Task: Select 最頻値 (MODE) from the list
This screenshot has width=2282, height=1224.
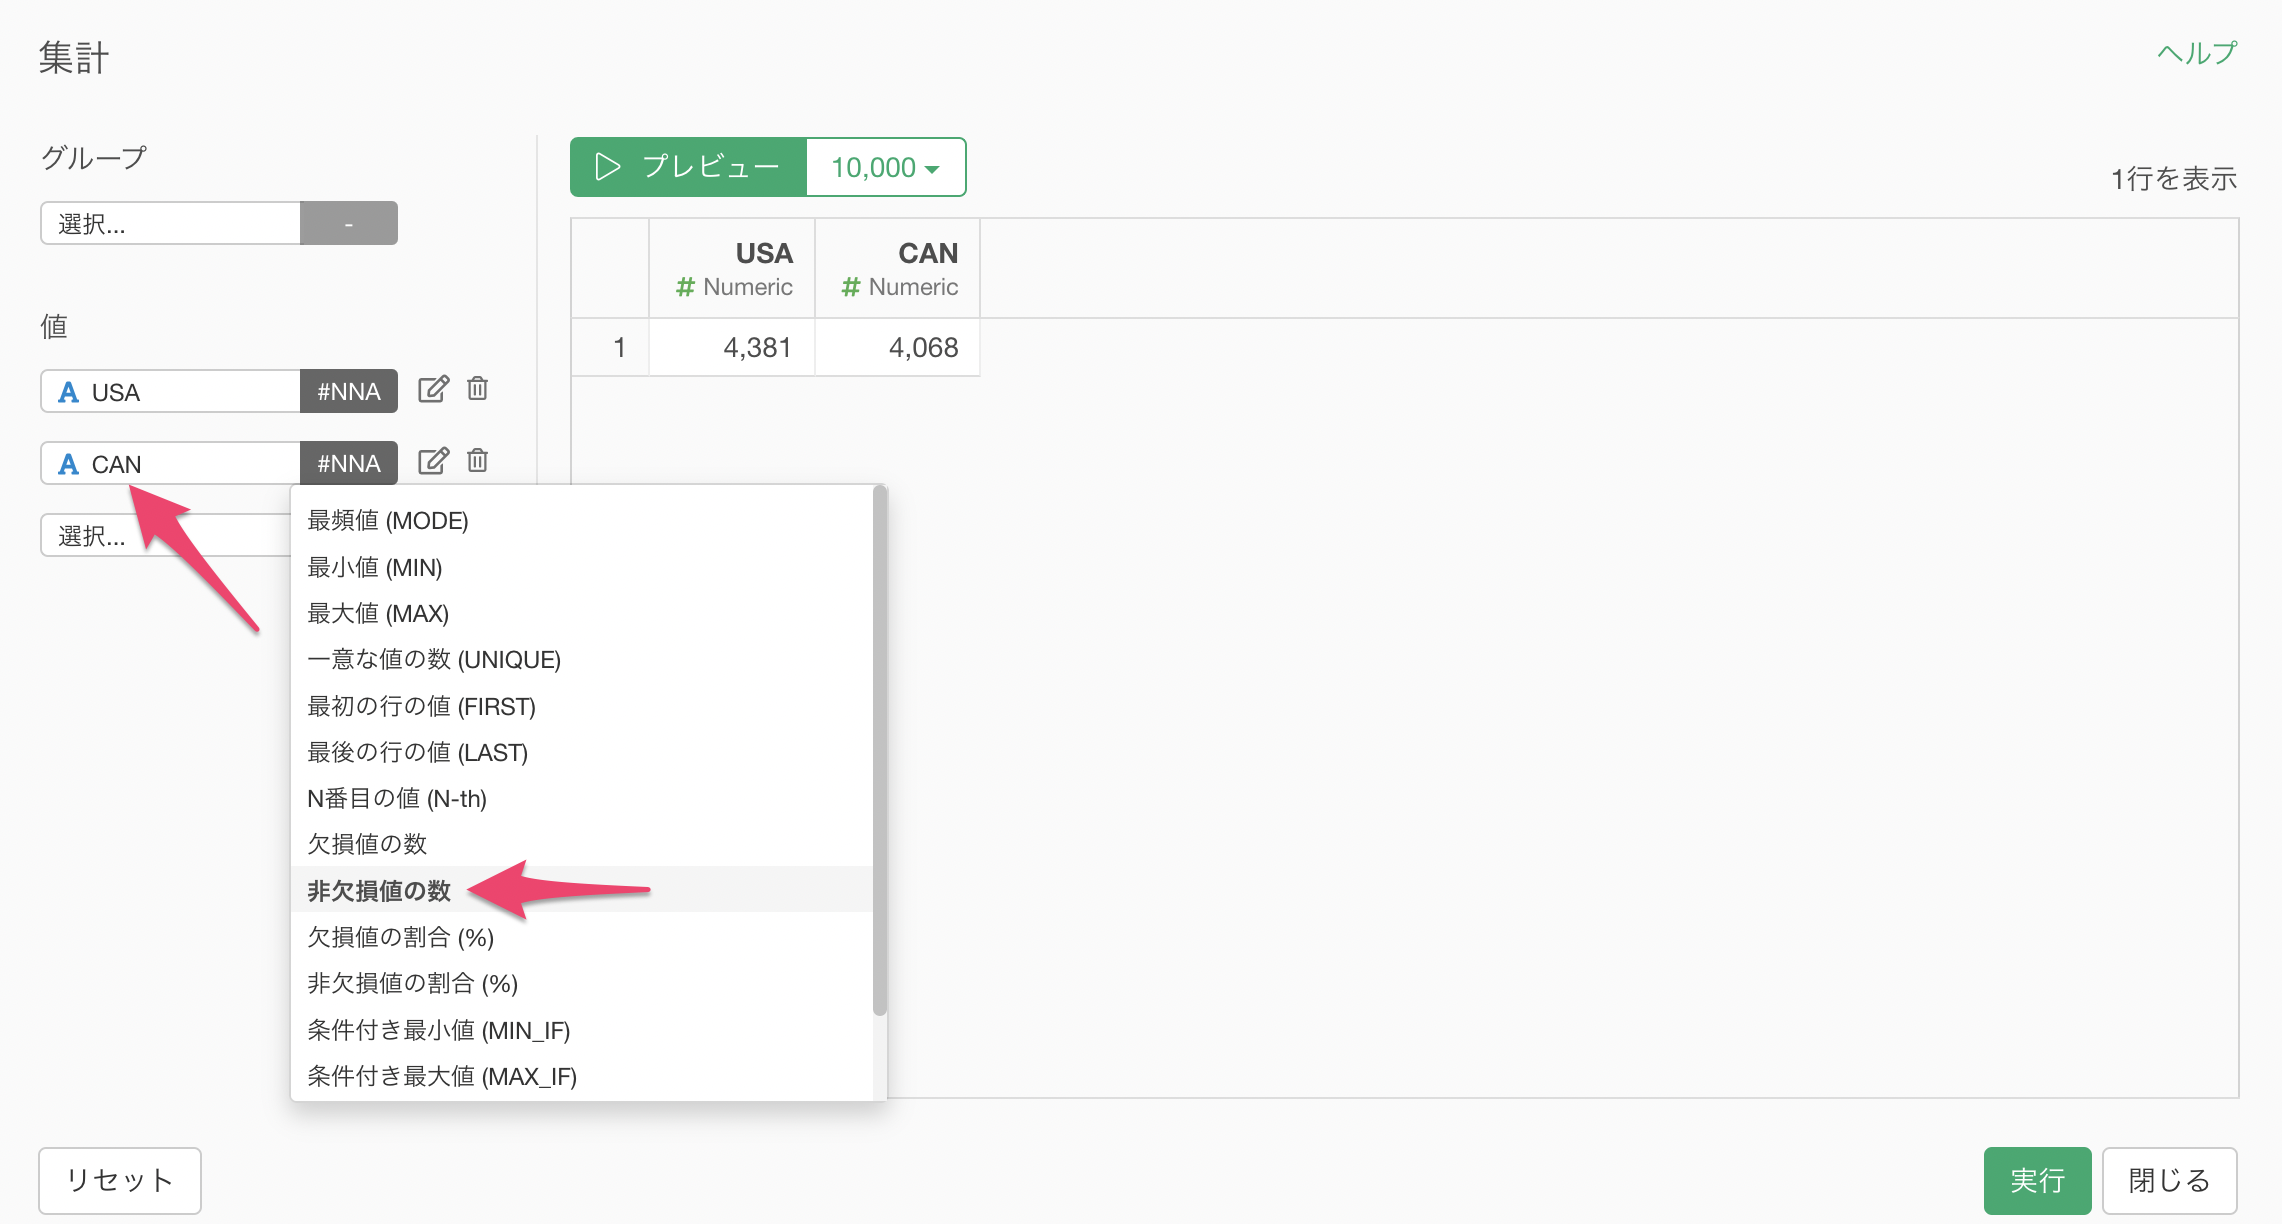Action: pos(388,521)
